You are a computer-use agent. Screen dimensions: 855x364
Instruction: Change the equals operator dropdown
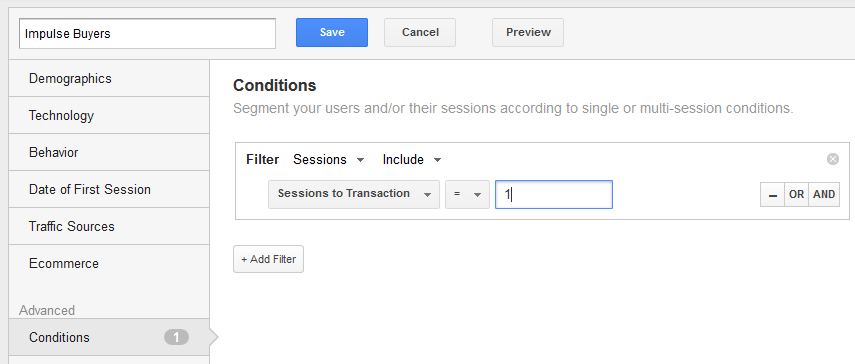(x=467, y=194)
